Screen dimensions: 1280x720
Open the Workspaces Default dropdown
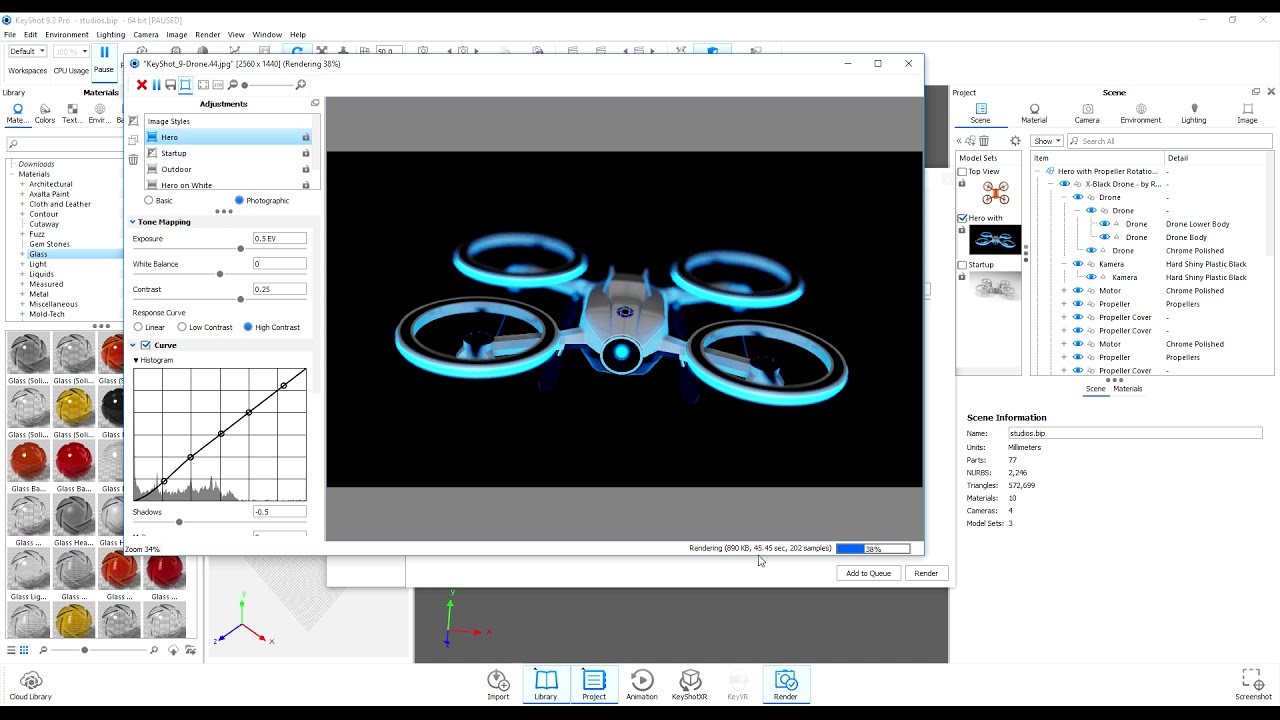point(27,51)
